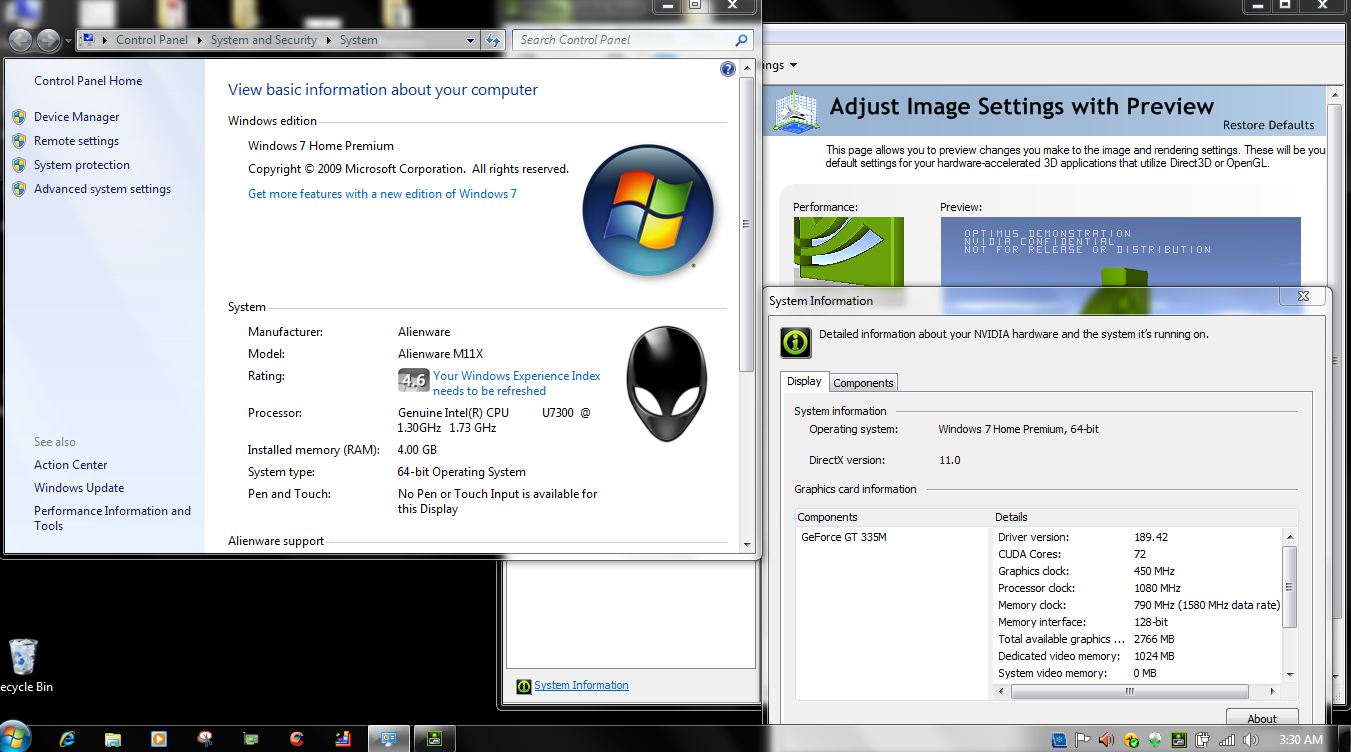The width and height of the screenshot is (1351, 752).
Task: Switch to Display tab in System Information
Action: [x=804, y=381]
